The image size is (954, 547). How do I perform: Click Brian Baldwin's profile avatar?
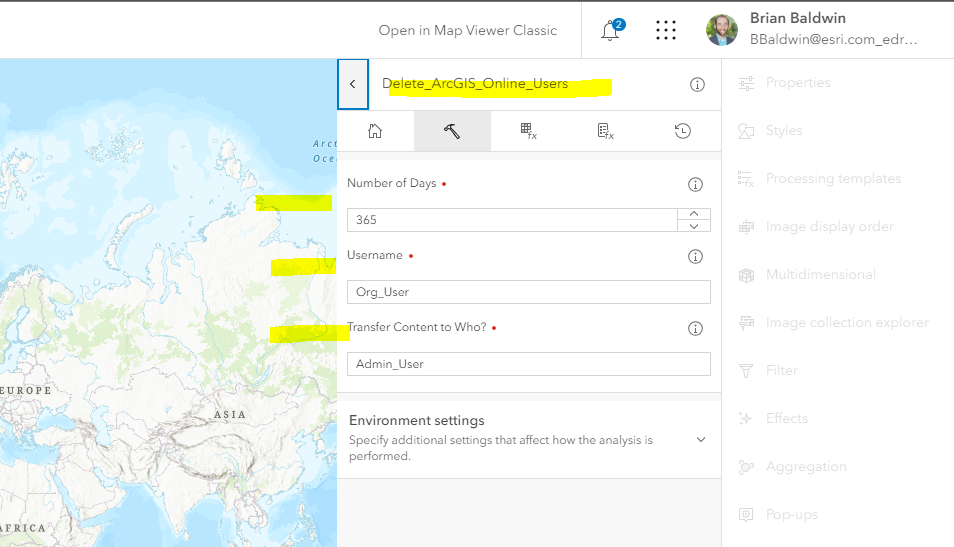pyautogui.click(x=722, y=30)
